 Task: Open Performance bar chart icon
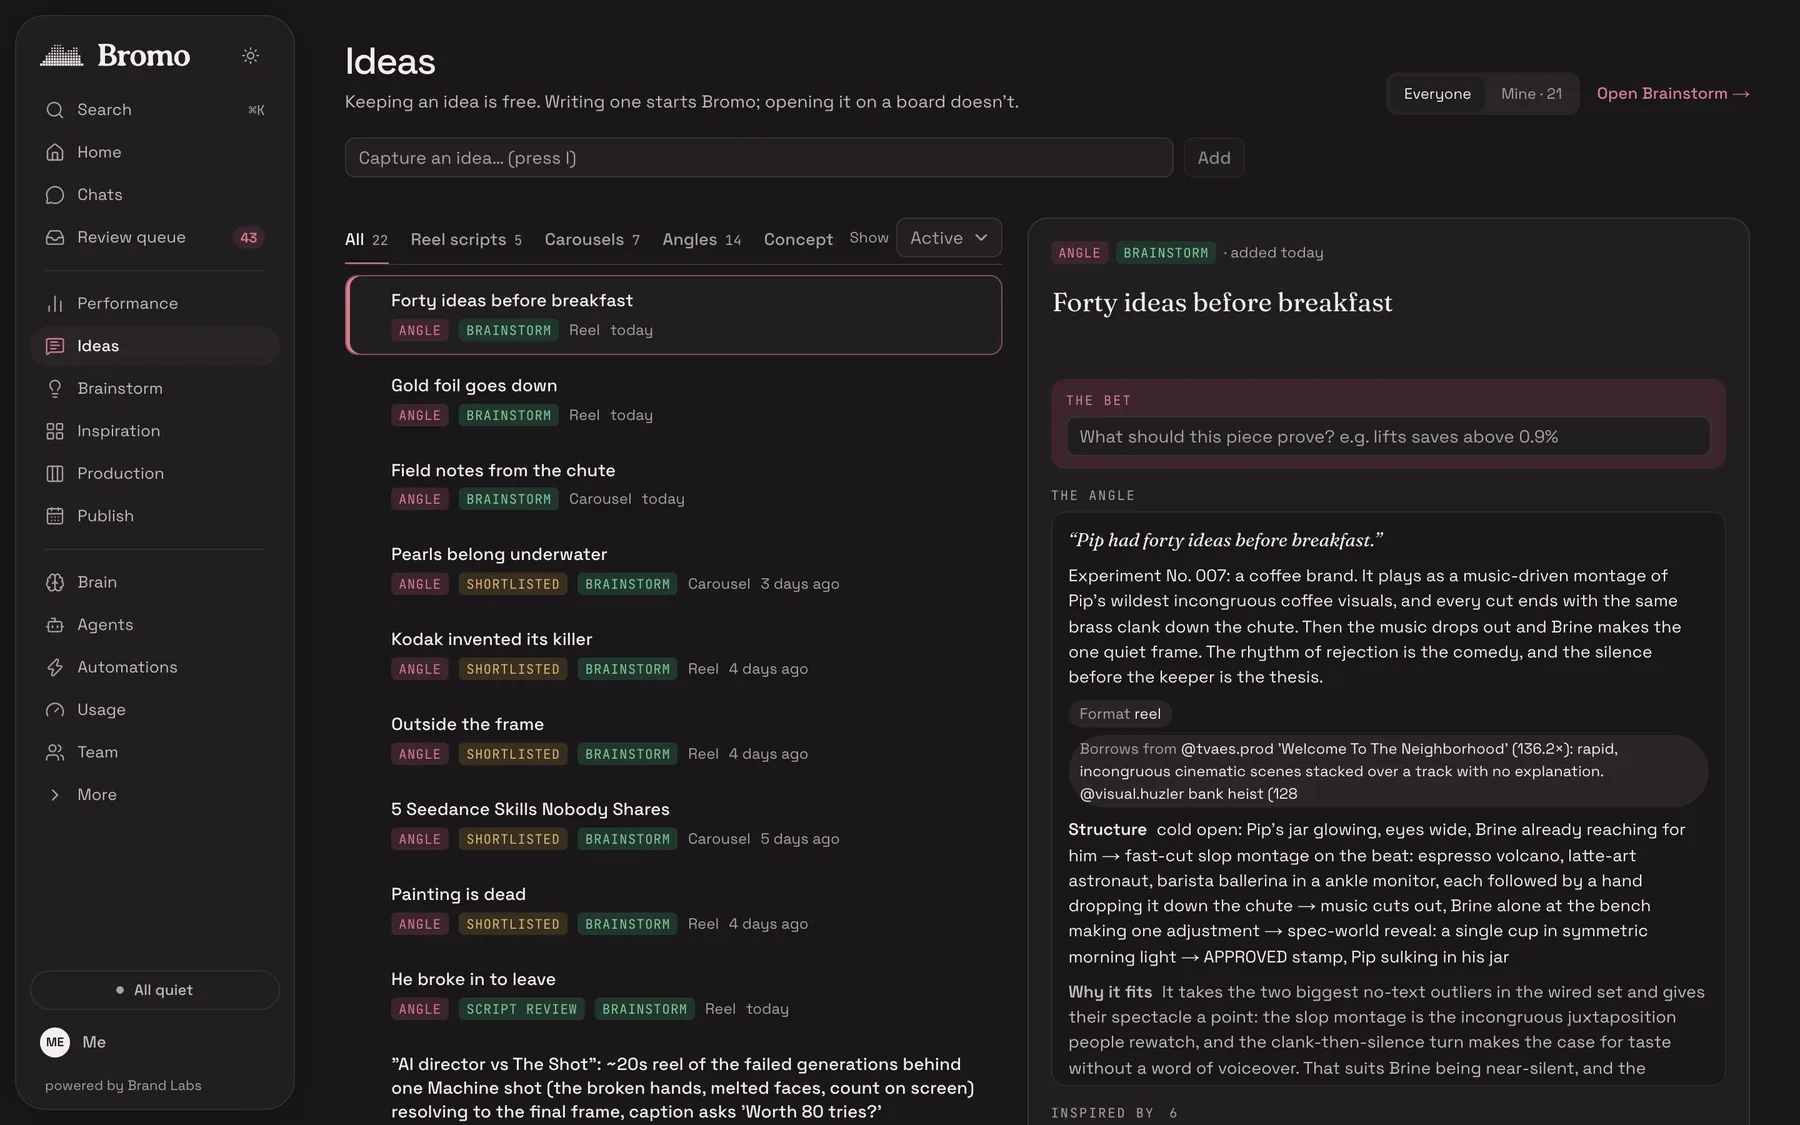[x=55, y=303]
